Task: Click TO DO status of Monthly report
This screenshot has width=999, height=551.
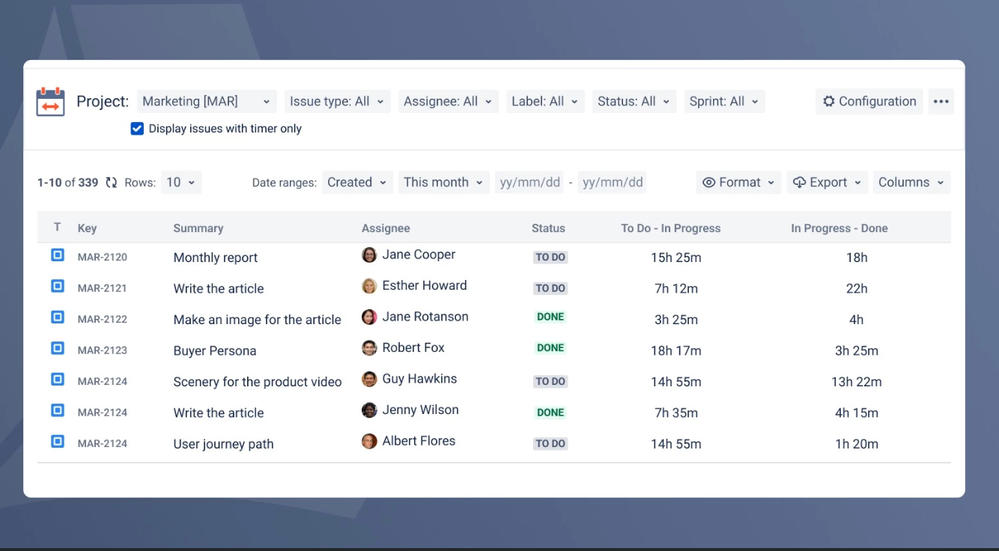Action: (x=550, y=257)
